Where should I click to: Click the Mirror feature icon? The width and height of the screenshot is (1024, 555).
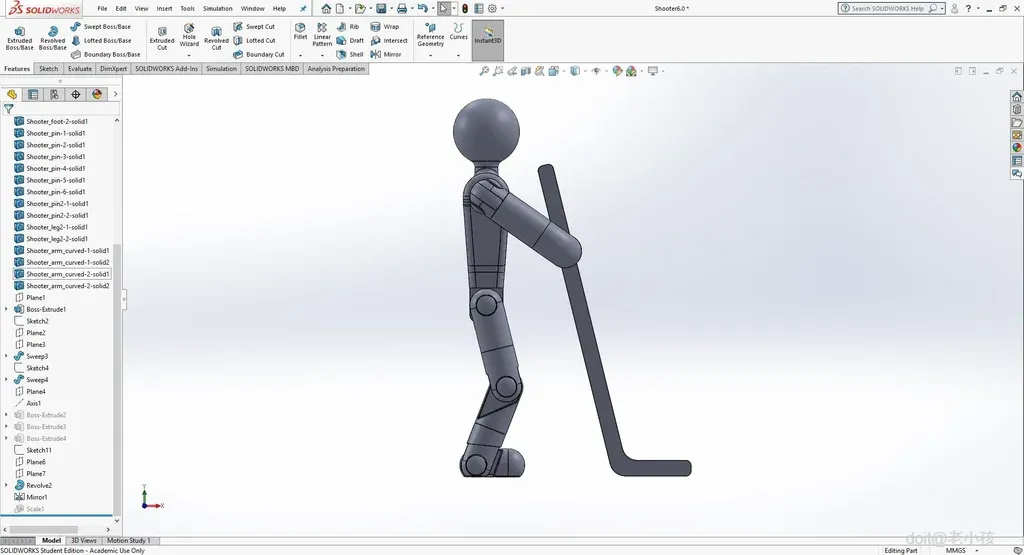tap(376, 54)
